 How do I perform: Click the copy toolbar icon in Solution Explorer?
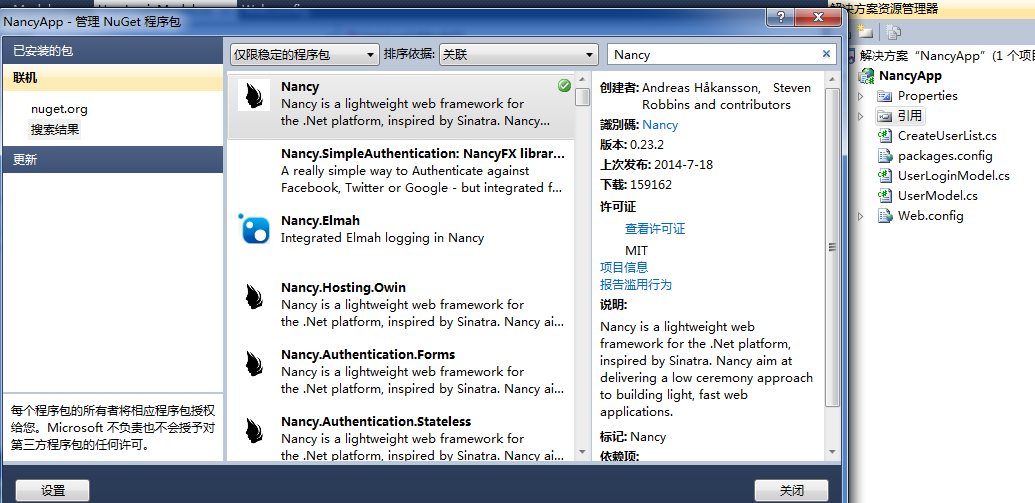(x=894, y=31)
